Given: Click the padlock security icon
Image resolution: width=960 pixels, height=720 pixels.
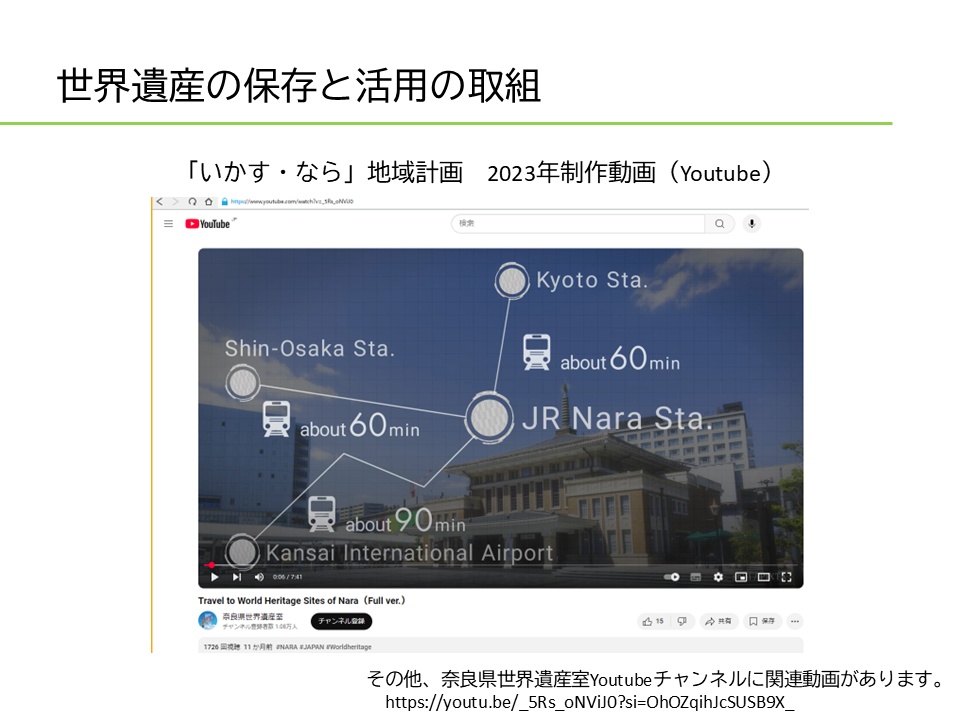Looking at the screenshot, I should point(225,201).
